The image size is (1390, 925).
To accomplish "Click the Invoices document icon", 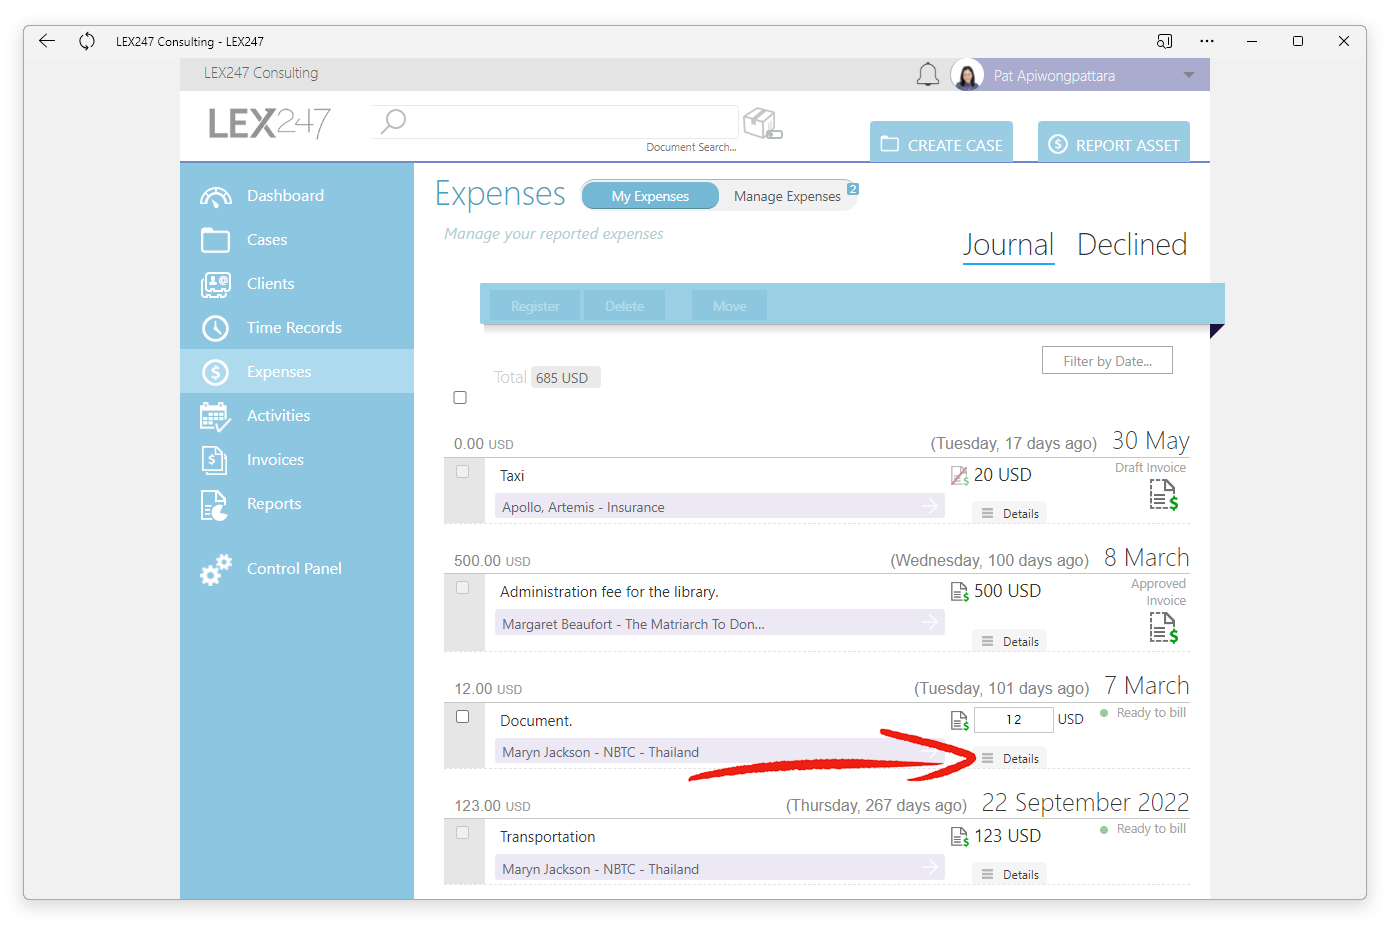I will pos(215,460).
